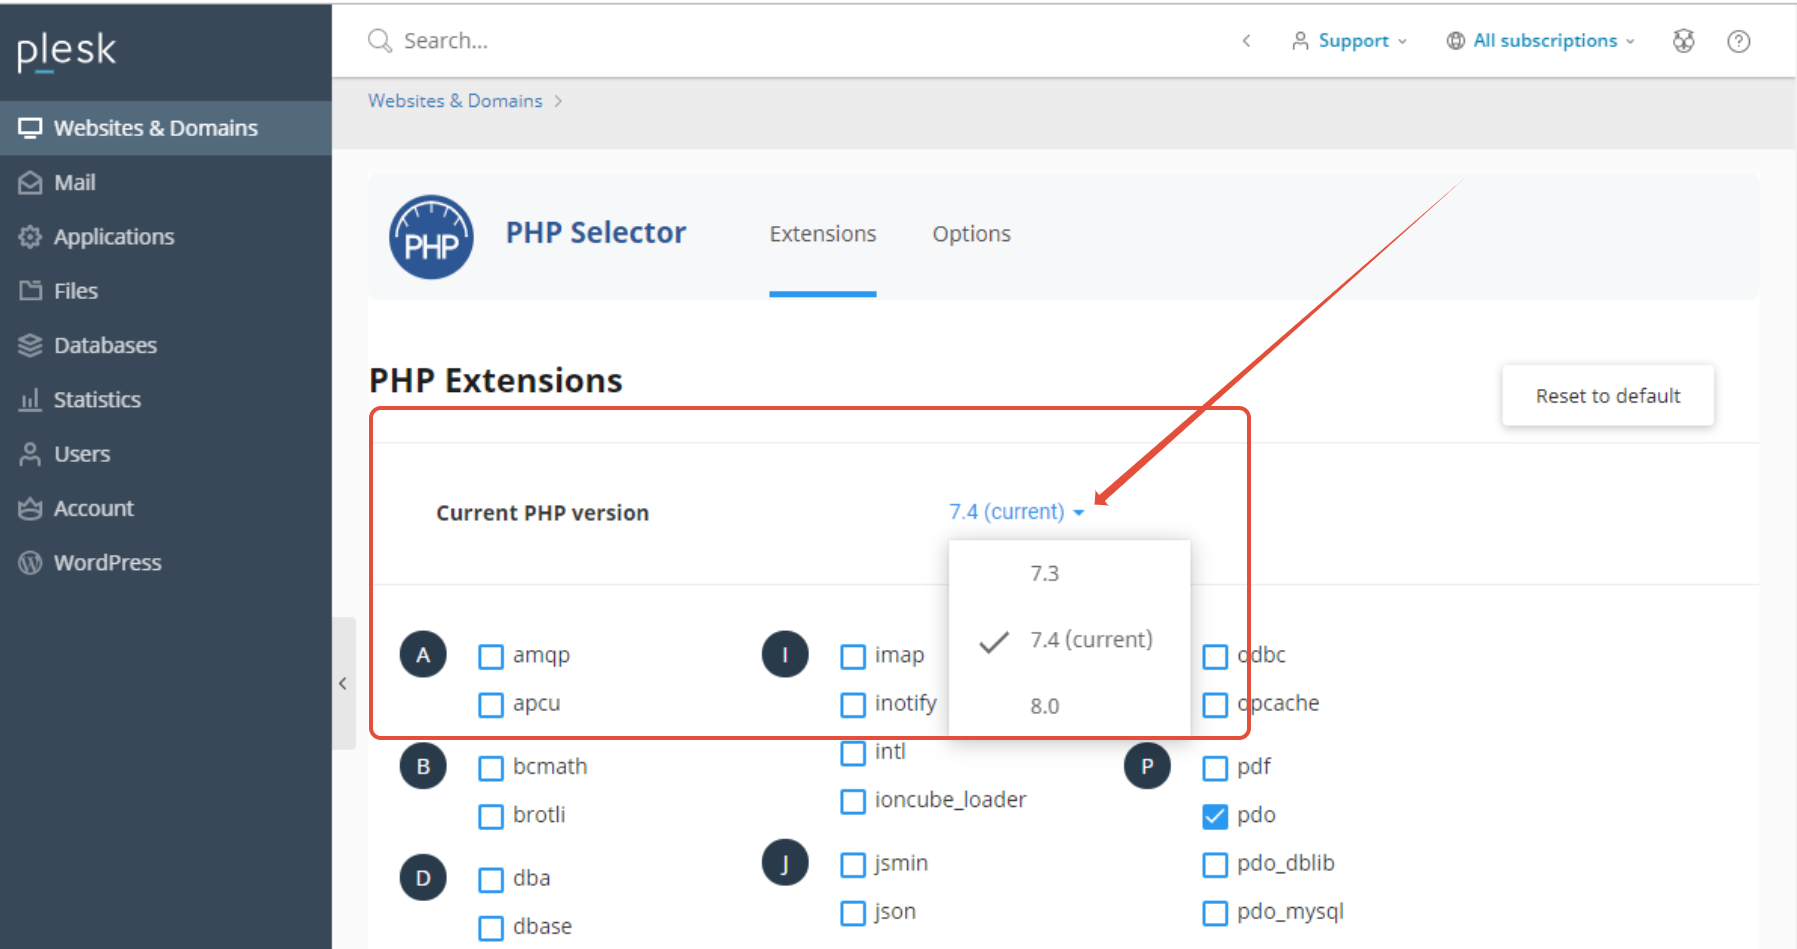This screenshot has height=949, width=1797.
Task: Enable the dbase extension checkbox
Action: (x=491, y=928)
